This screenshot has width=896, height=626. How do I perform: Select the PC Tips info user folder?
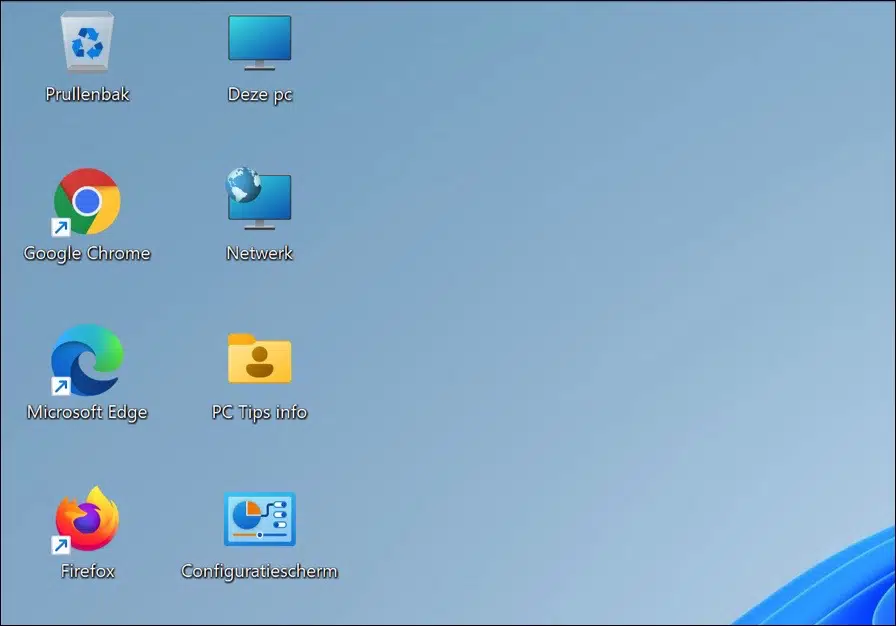259,359
